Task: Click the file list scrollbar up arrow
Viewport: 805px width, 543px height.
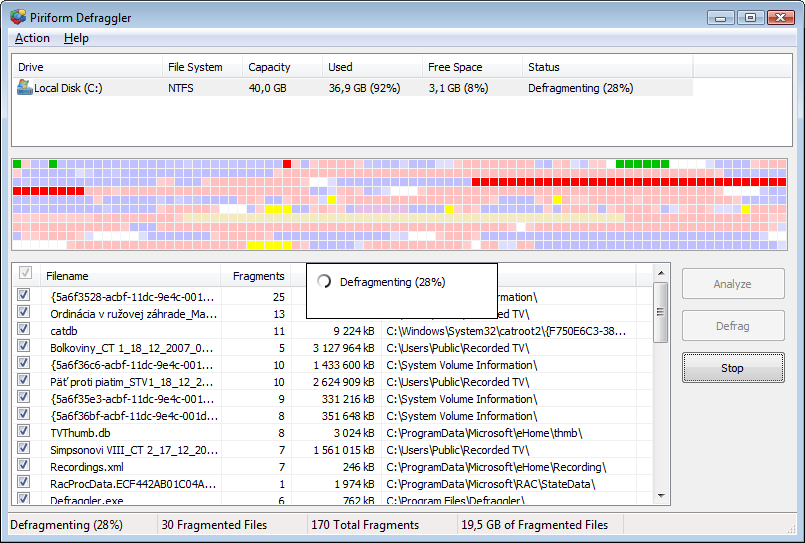Action: pyautogui.click(x=661, y=273)
